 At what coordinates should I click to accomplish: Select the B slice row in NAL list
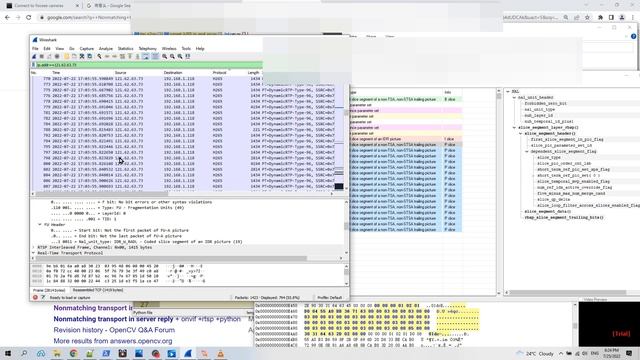(x=406, y=99)
